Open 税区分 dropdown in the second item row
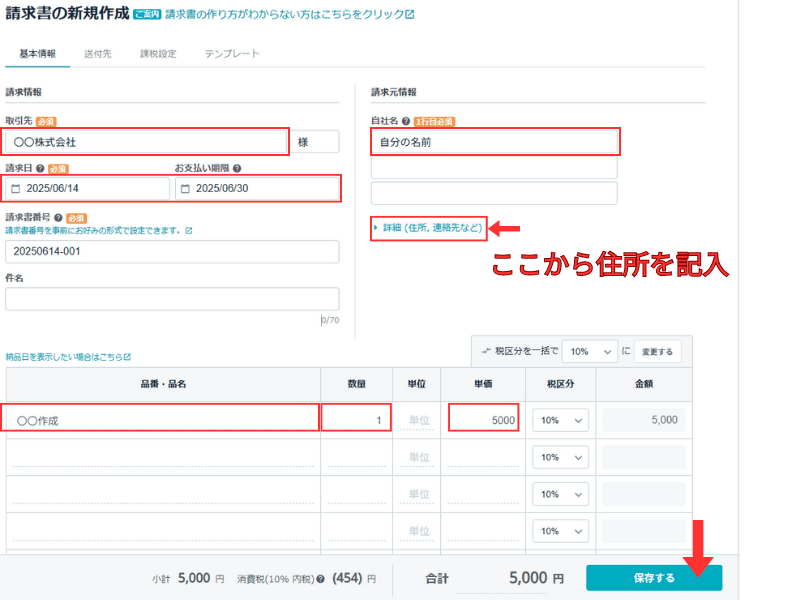Screen dimensions: 800x600 (x=559, y=457)
